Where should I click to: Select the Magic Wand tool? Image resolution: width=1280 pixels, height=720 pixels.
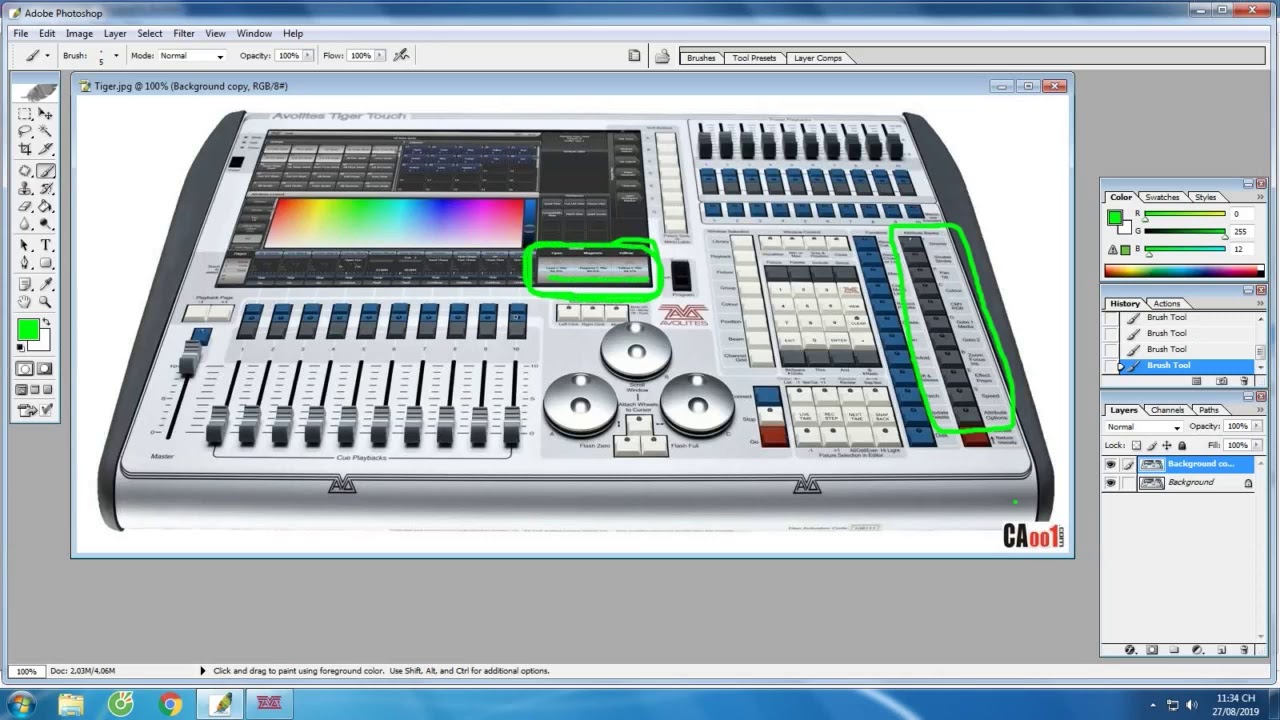coord(45,132)
